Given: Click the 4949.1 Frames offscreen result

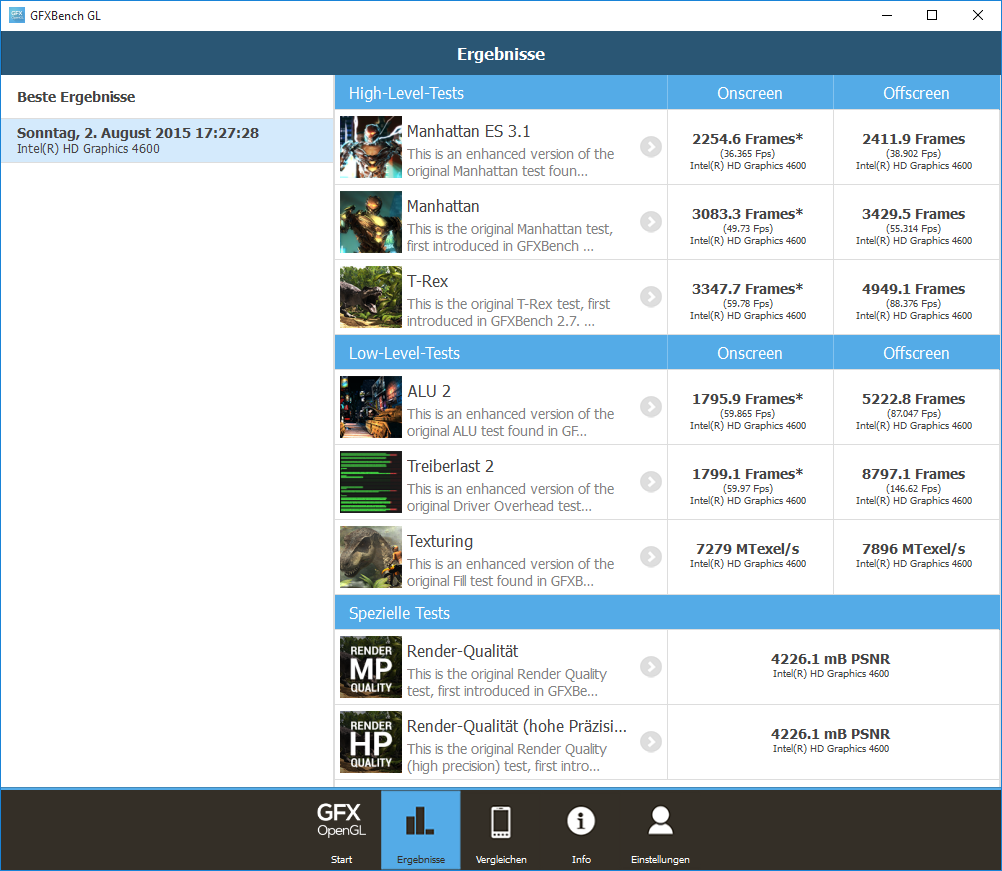Looking at the screenshot, I should 914,289.
